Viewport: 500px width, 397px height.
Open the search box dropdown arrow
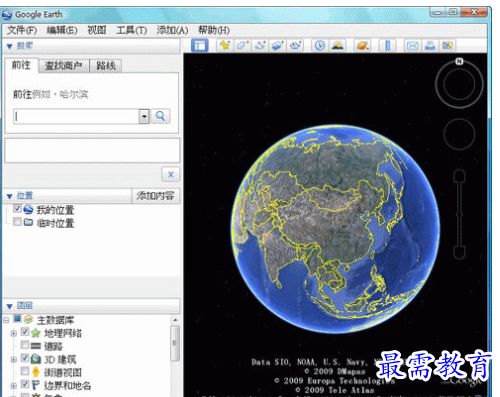(x=144, y=116)
